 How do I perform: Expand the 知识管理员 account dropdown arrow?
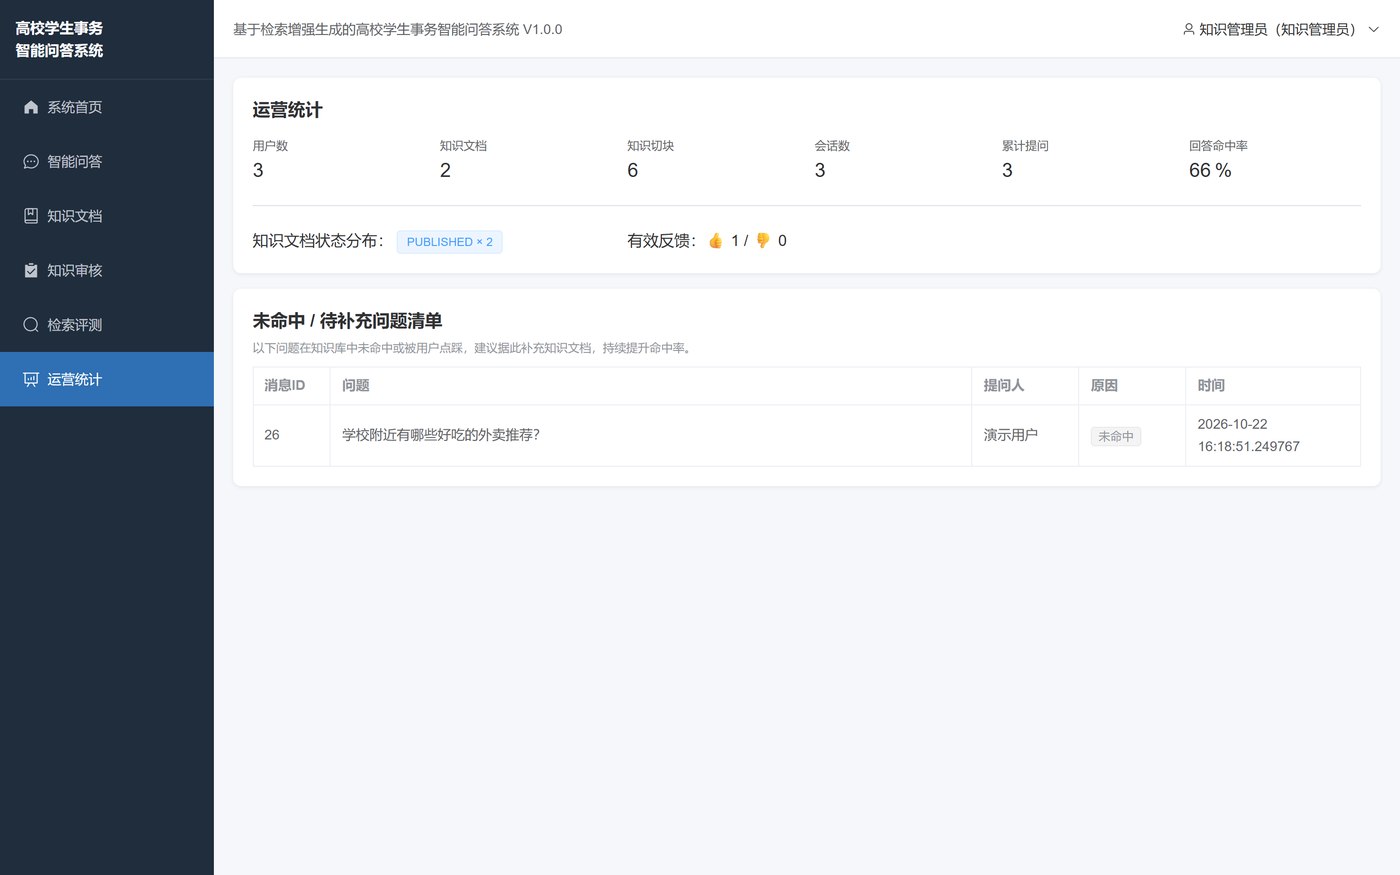[1374, 30]
